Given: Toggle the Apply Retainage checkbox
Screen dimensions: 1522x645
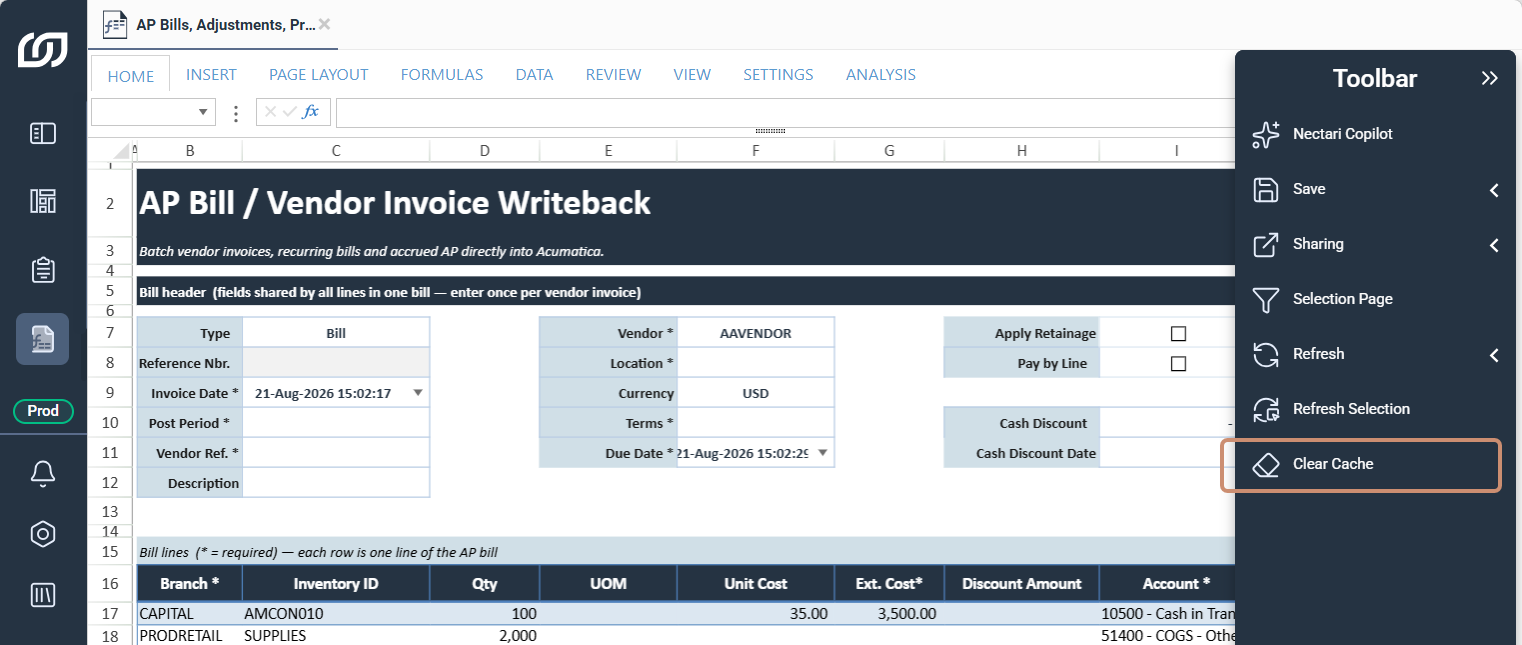Looking at the screenshot, I should tap(1178, 334).
